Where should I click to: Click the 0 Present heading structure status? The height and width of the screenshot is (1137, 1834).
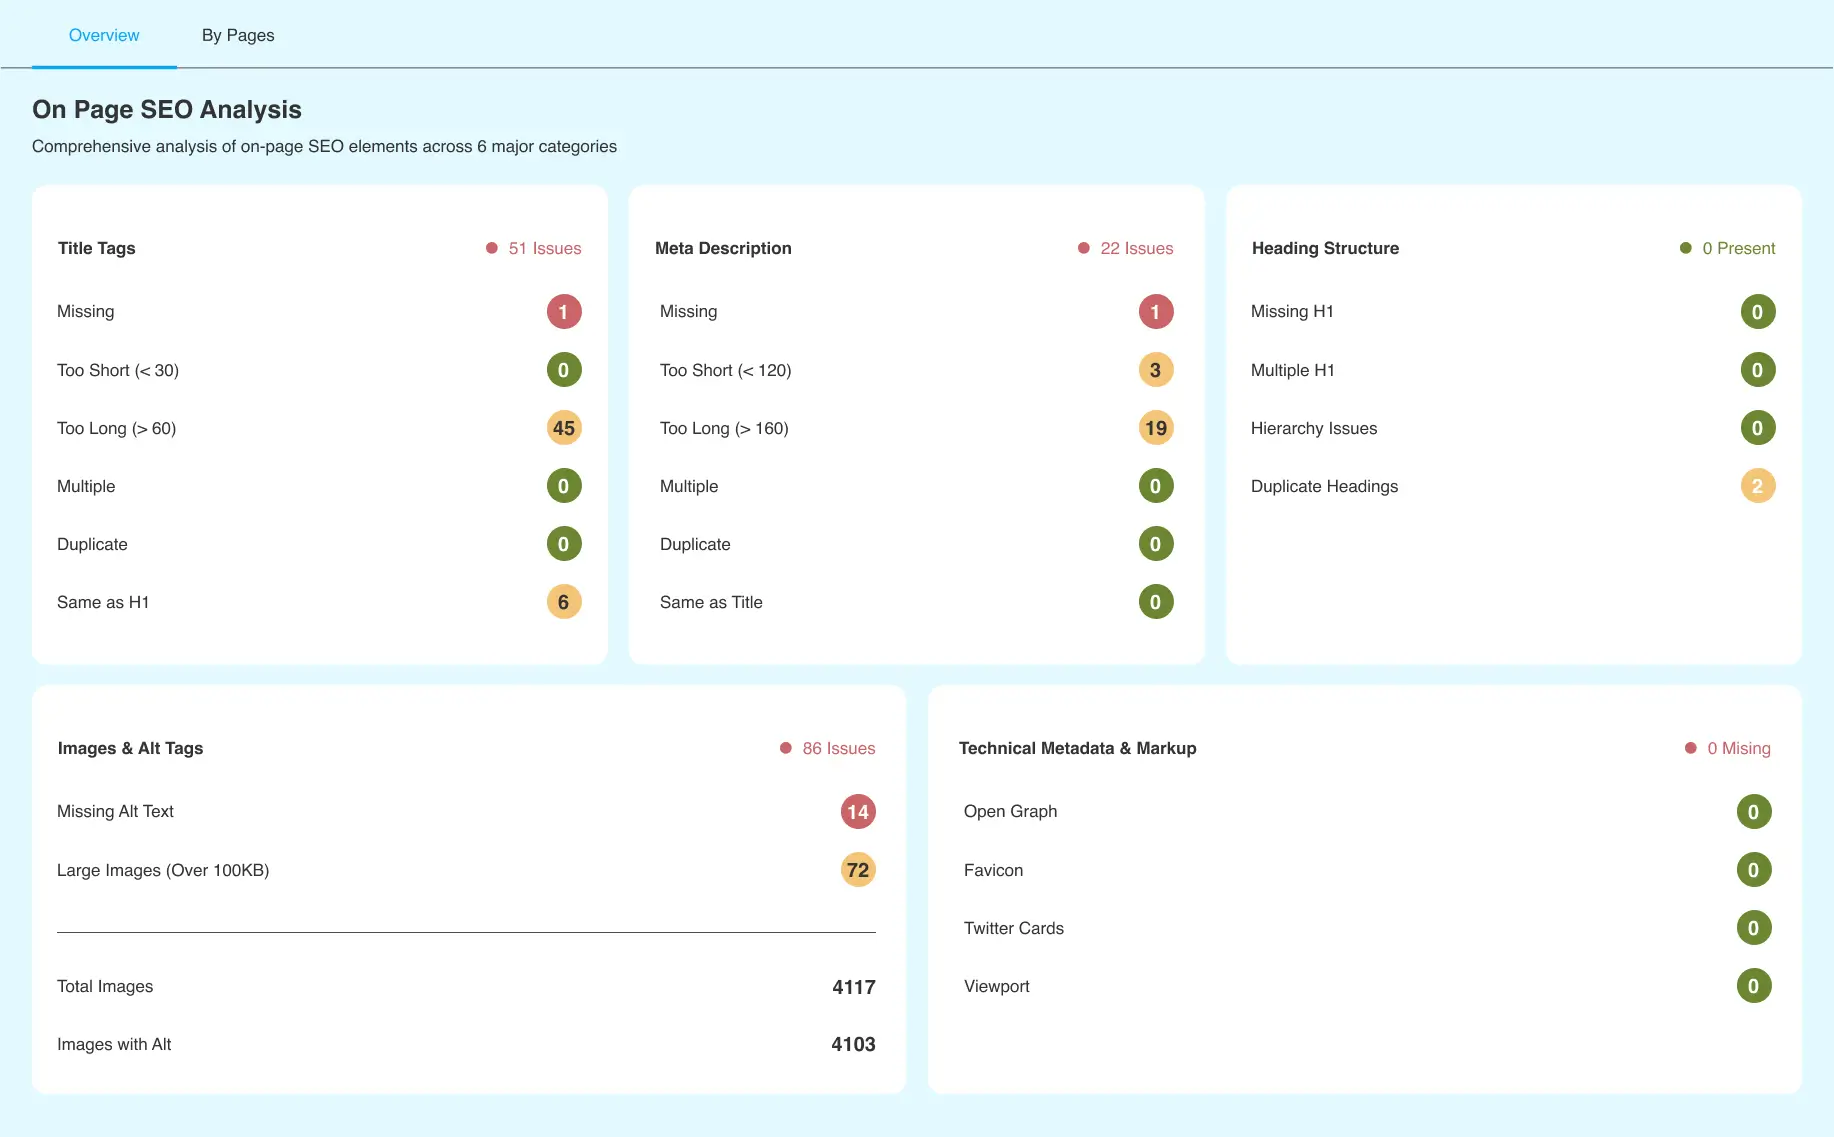[1738, 248]
